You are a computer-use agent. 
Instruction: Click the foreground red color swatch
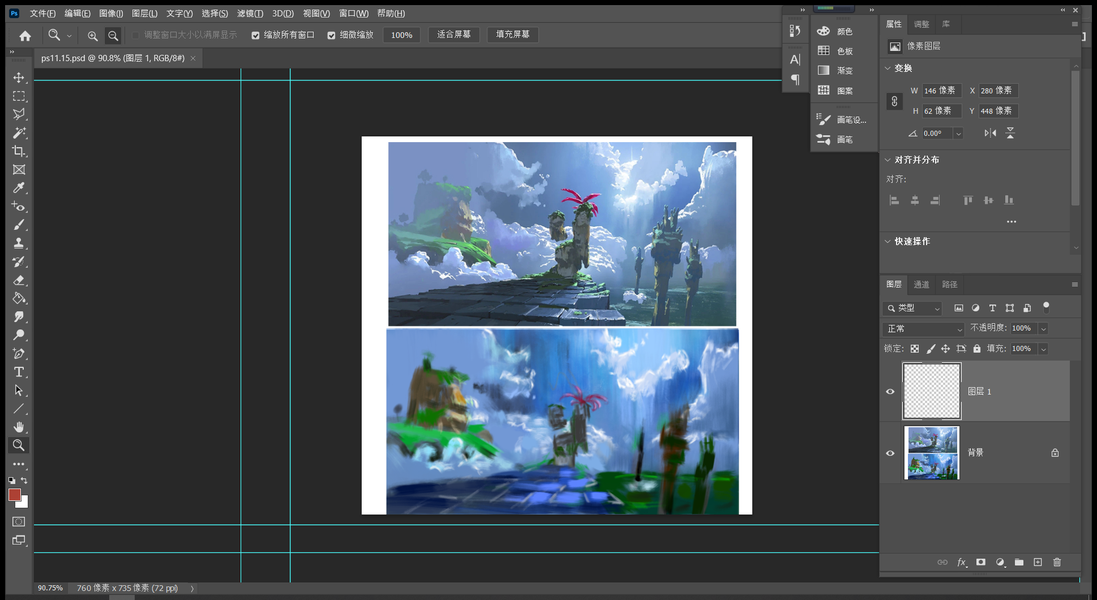[14, 494]
